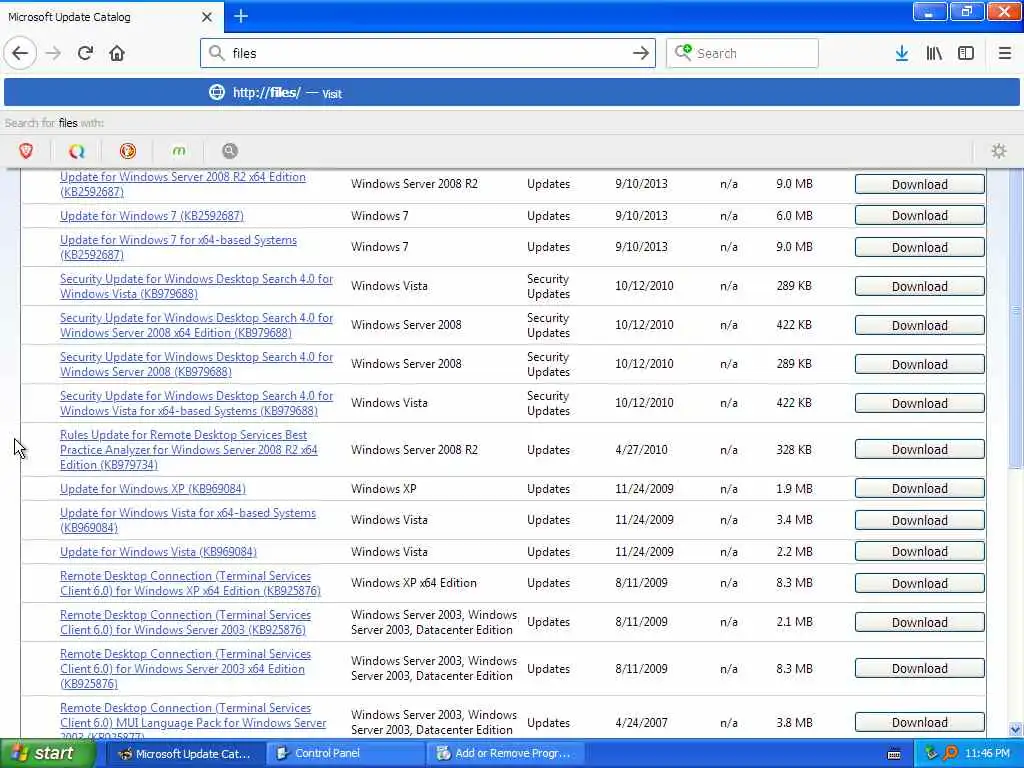Screen dimensions: 1024x768
Task: Open Update for Windows Vista x64-based KB969084 link
Action: point(187,520)
